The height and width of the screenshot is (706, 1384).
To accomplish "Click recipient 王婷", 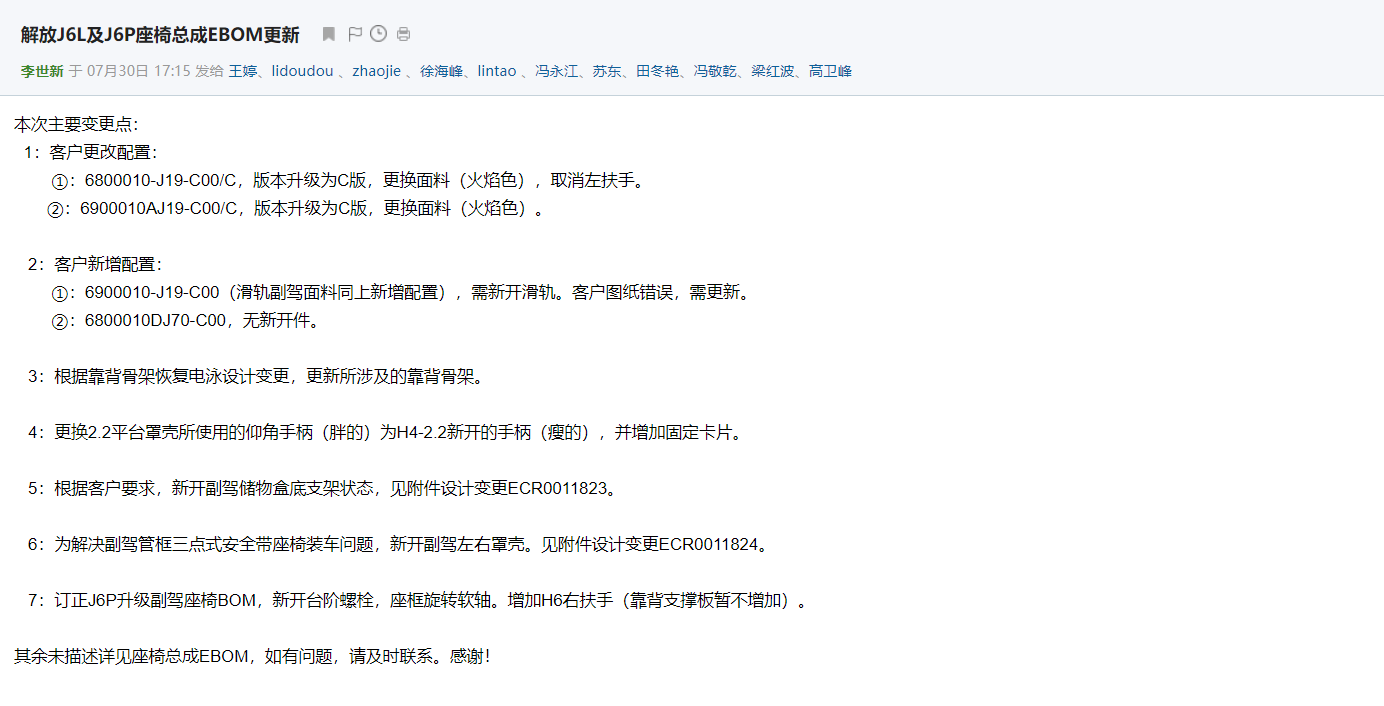I will tap(243, 71).
